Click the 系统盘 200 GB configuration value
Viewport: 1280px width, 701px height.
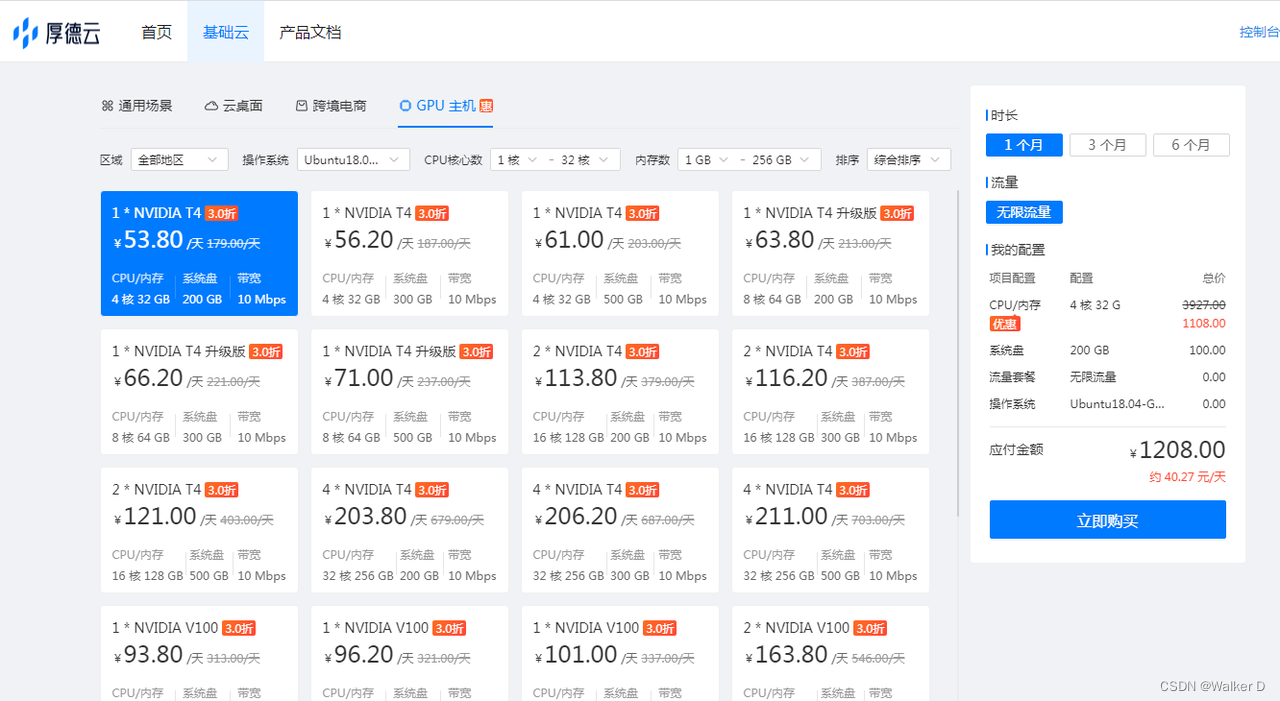click(1092, 351)
